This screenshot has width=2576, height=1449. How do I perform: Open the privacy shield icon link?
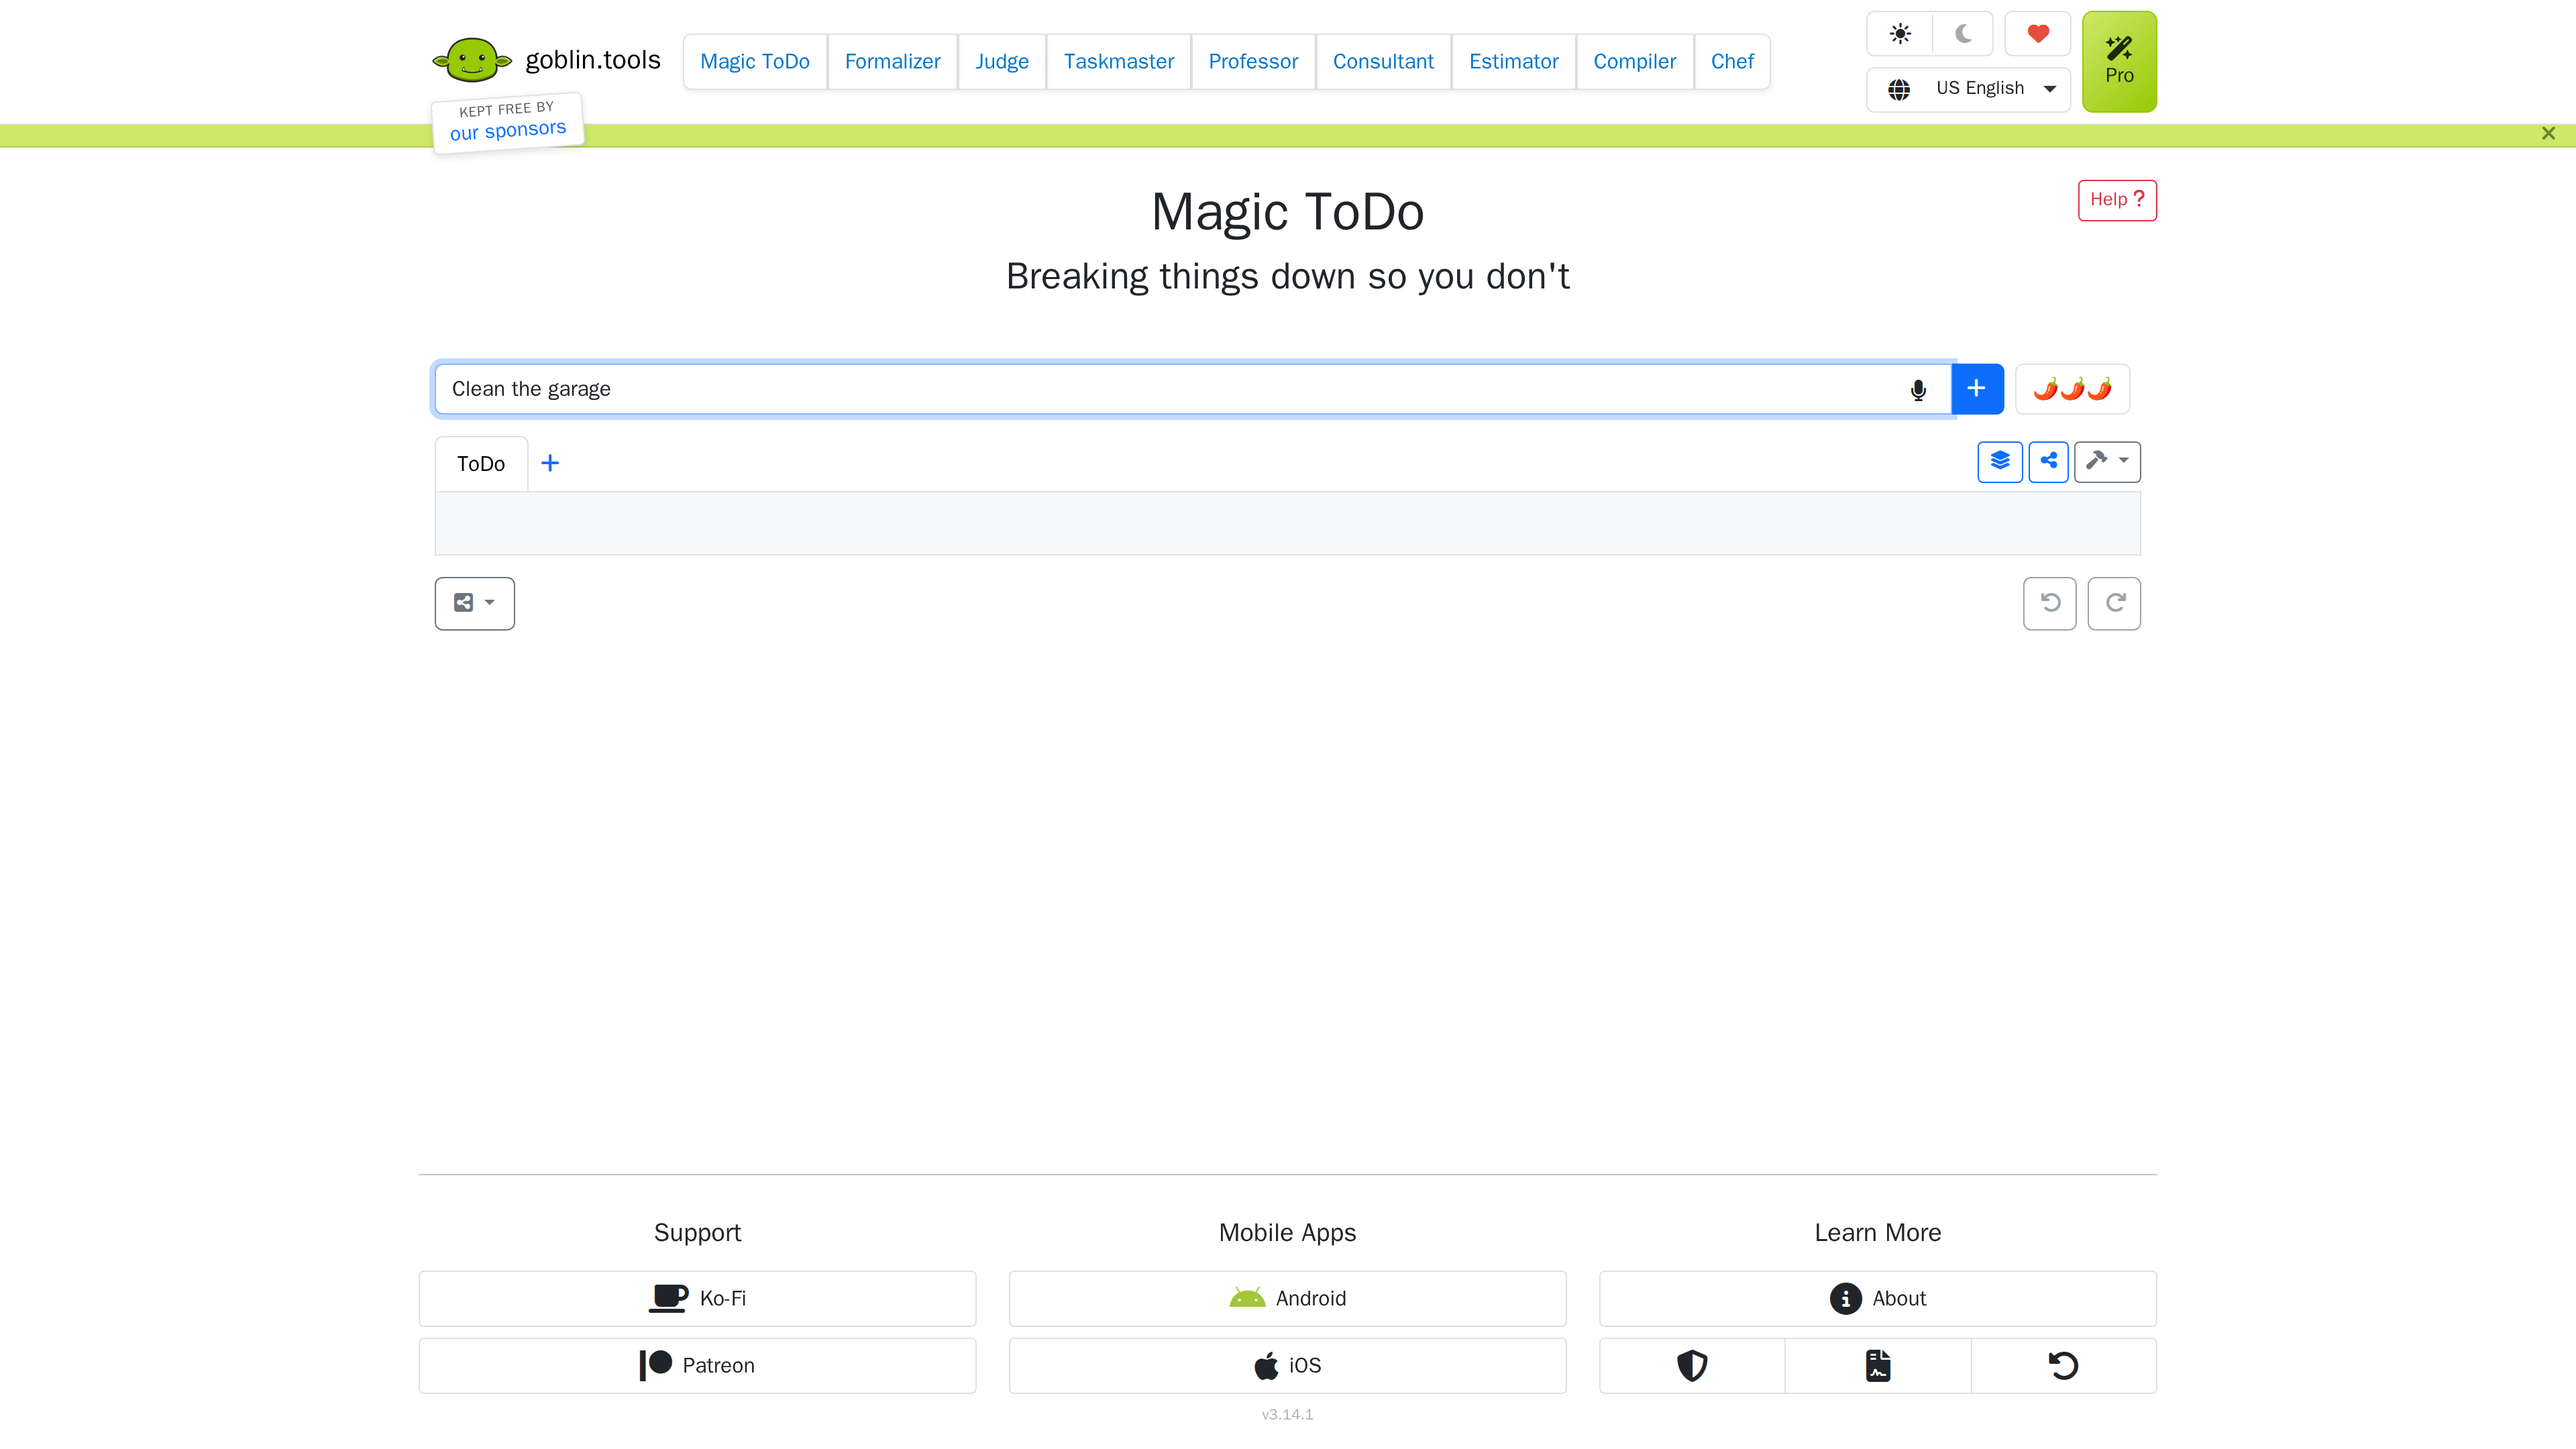click(1692, 1365)
